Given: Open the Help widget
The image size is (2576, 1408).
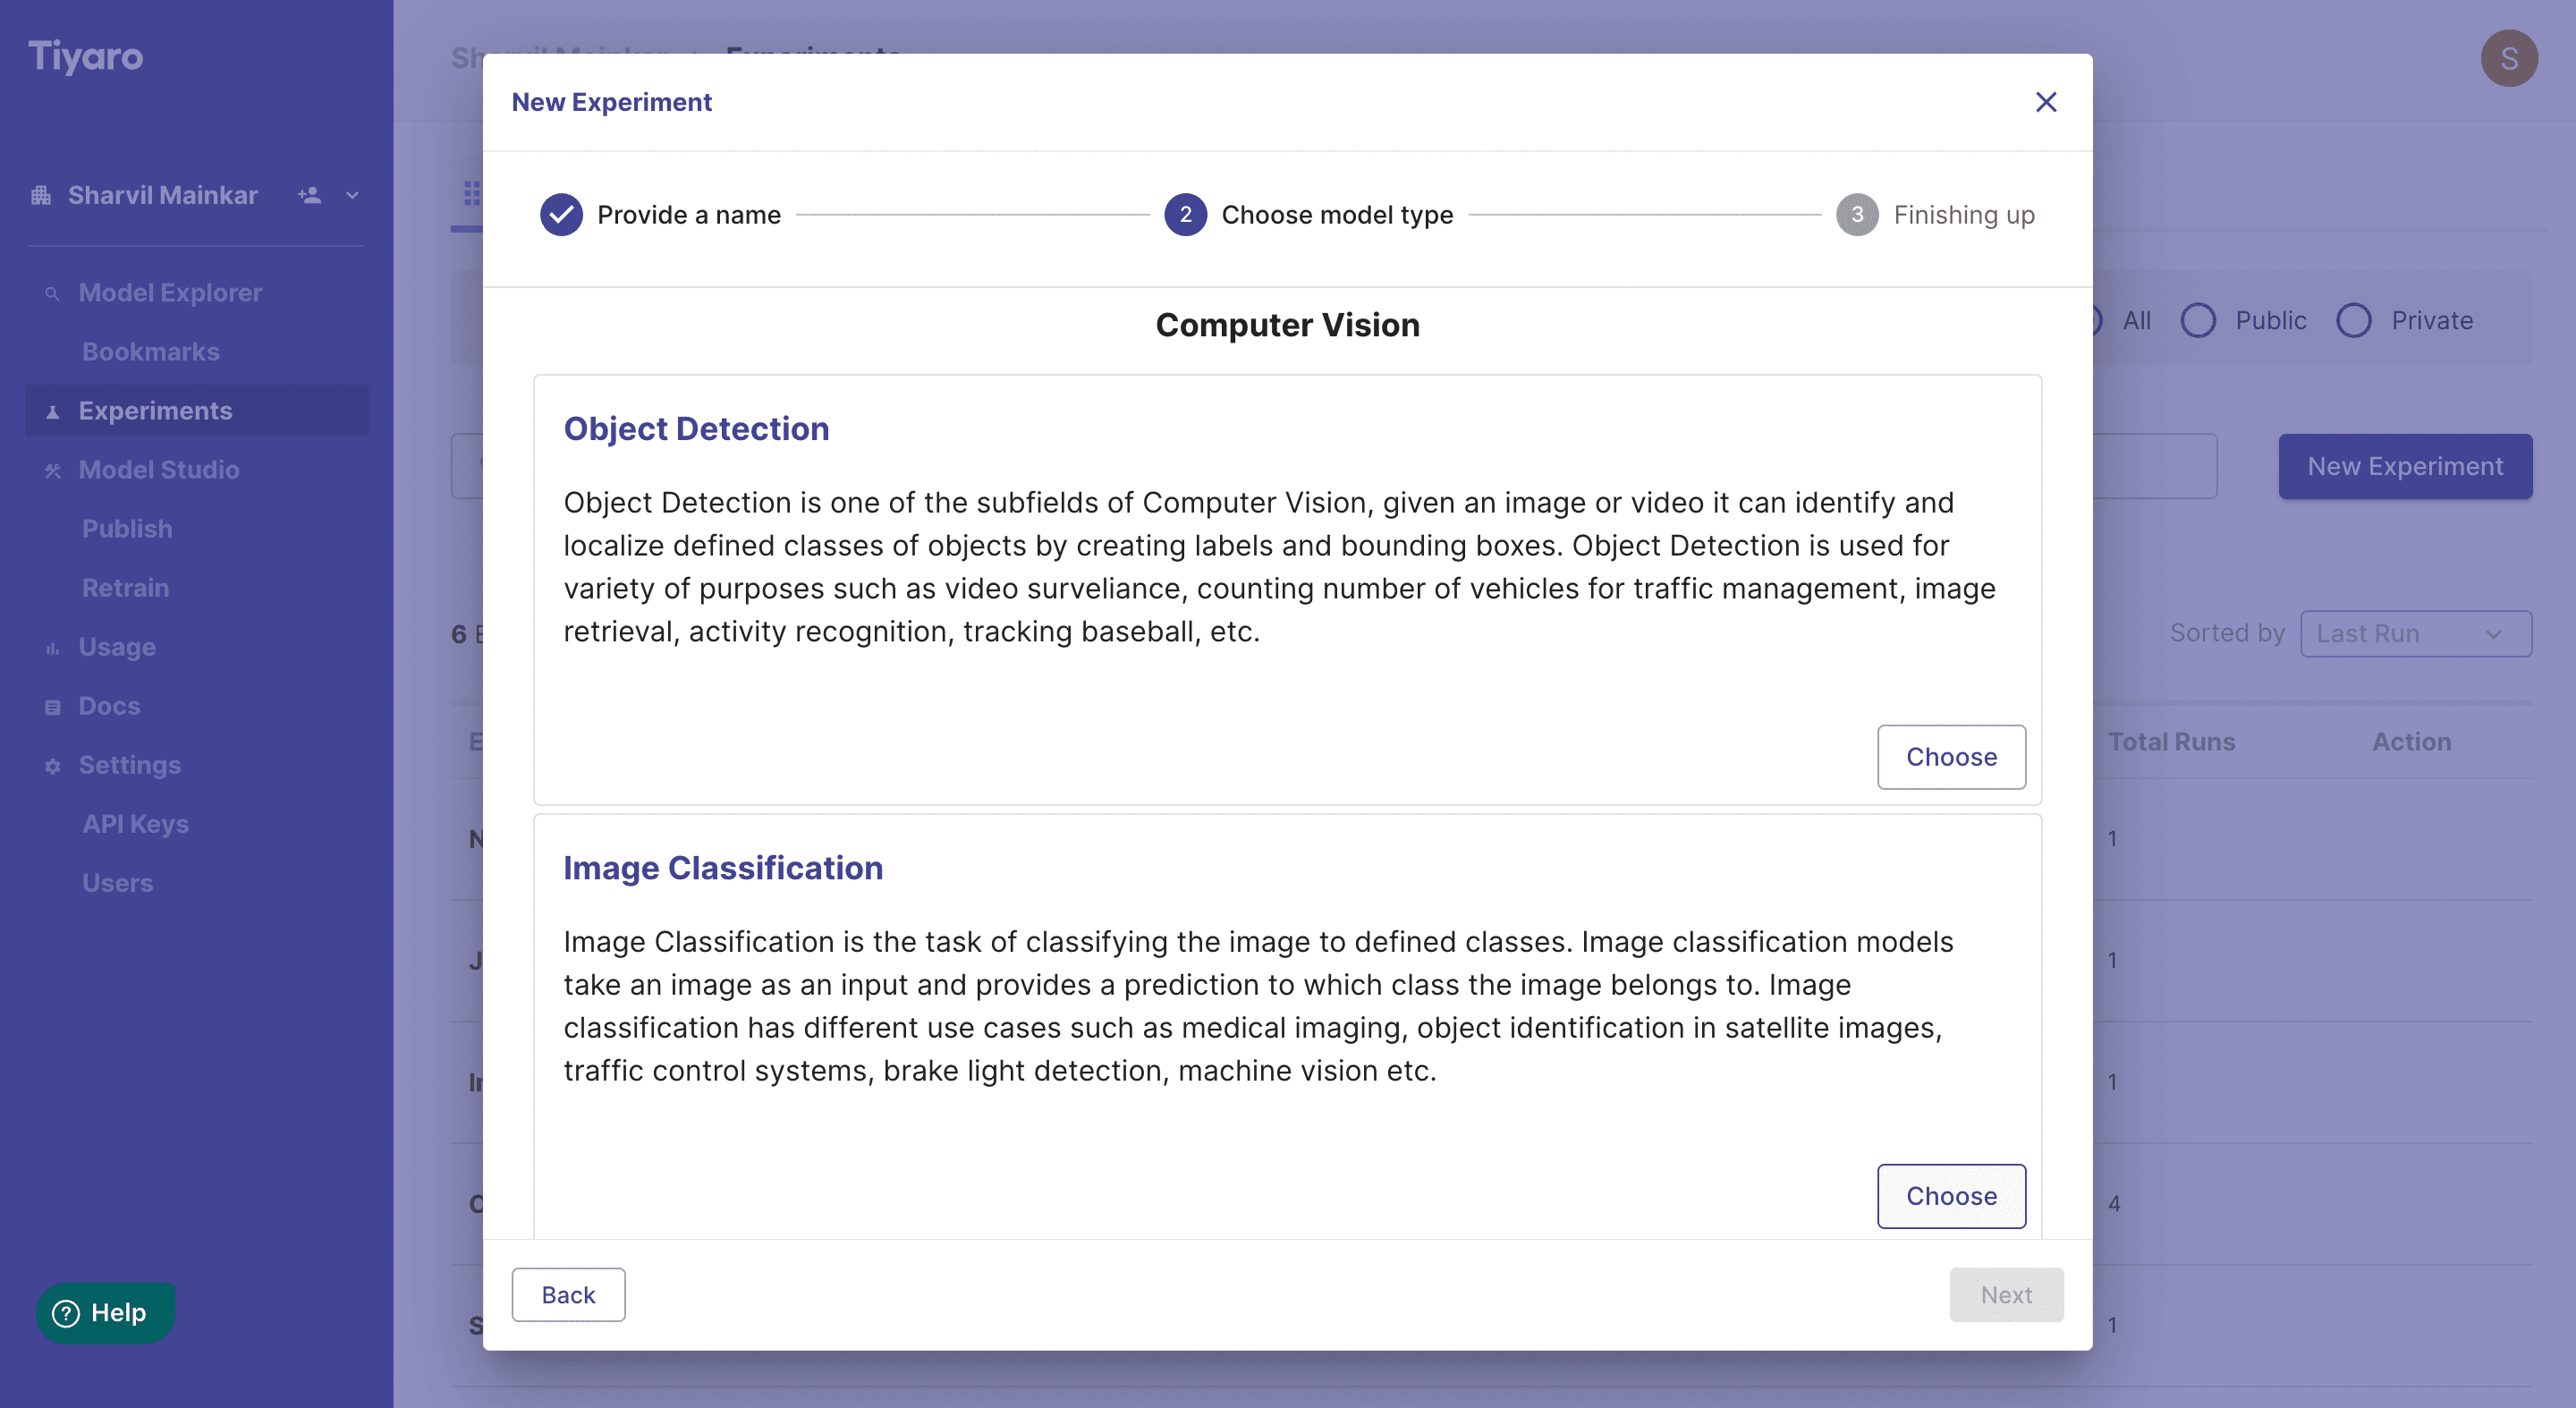Looking at the screenshot, I should pyautogui.click(x=105, y=1313).
